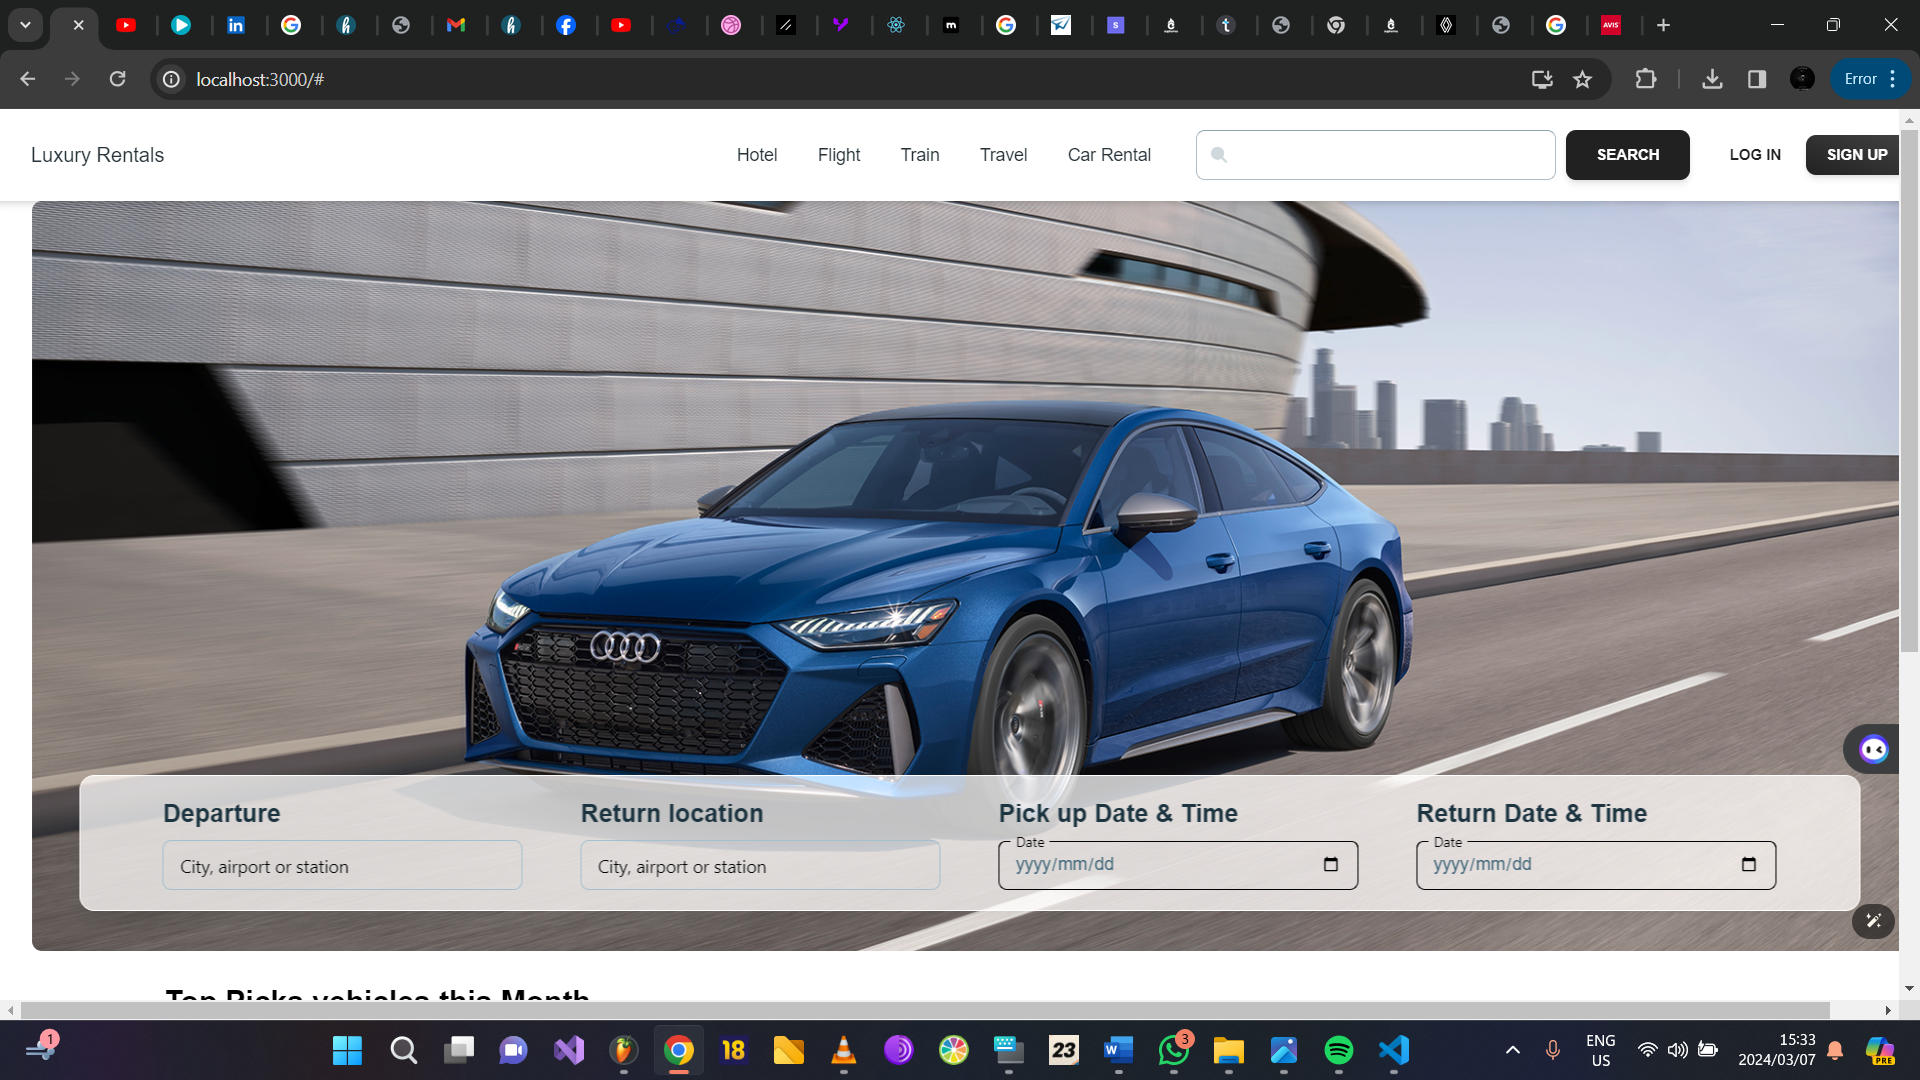Switch to the first YouTube tab
The image size is (1920, 1080).
(x=126, y=25)
